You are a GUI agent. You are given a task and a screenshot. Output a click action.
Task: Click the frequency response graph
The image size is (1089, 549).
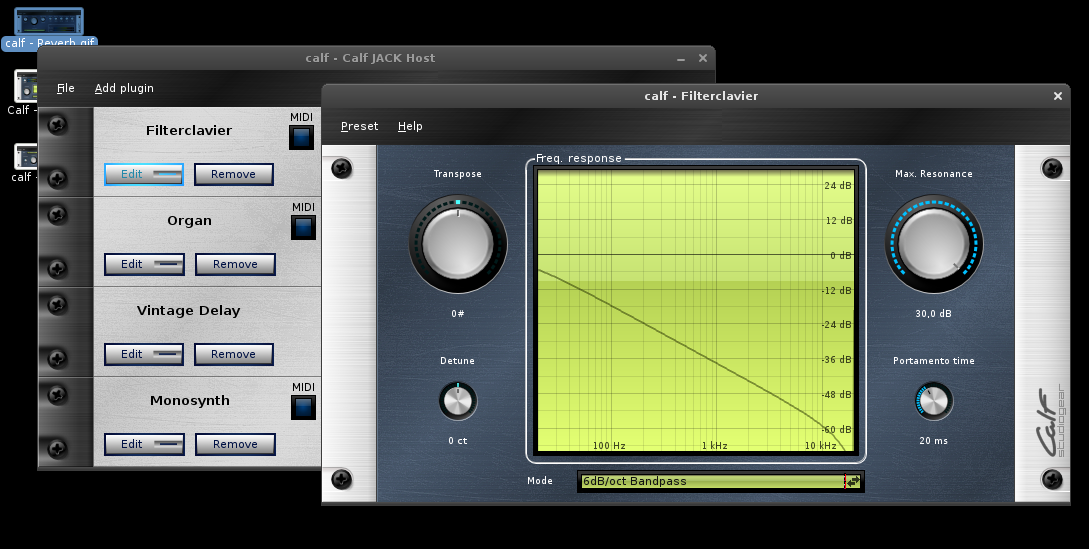point(696,311)
